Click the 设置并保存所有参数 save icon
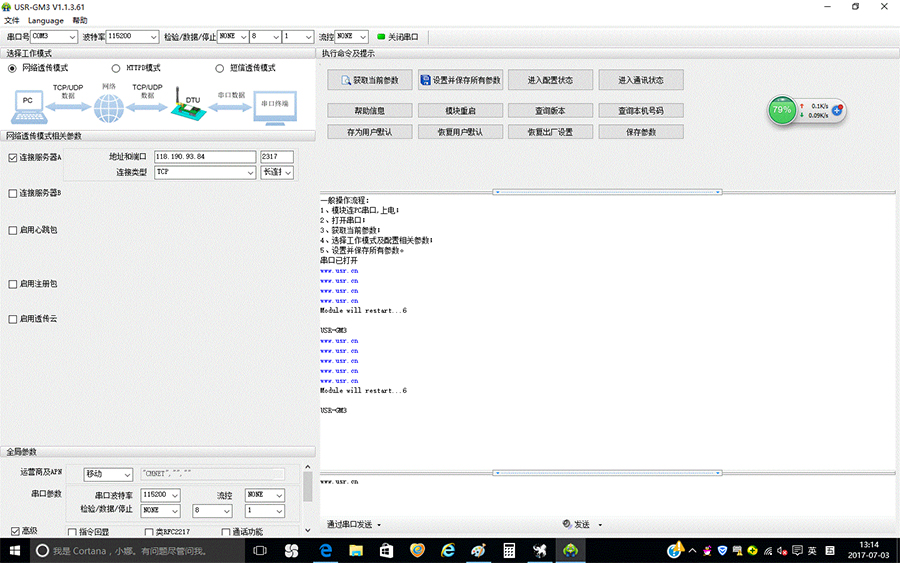This screenshot has width=900, height=563. point(425,80)
